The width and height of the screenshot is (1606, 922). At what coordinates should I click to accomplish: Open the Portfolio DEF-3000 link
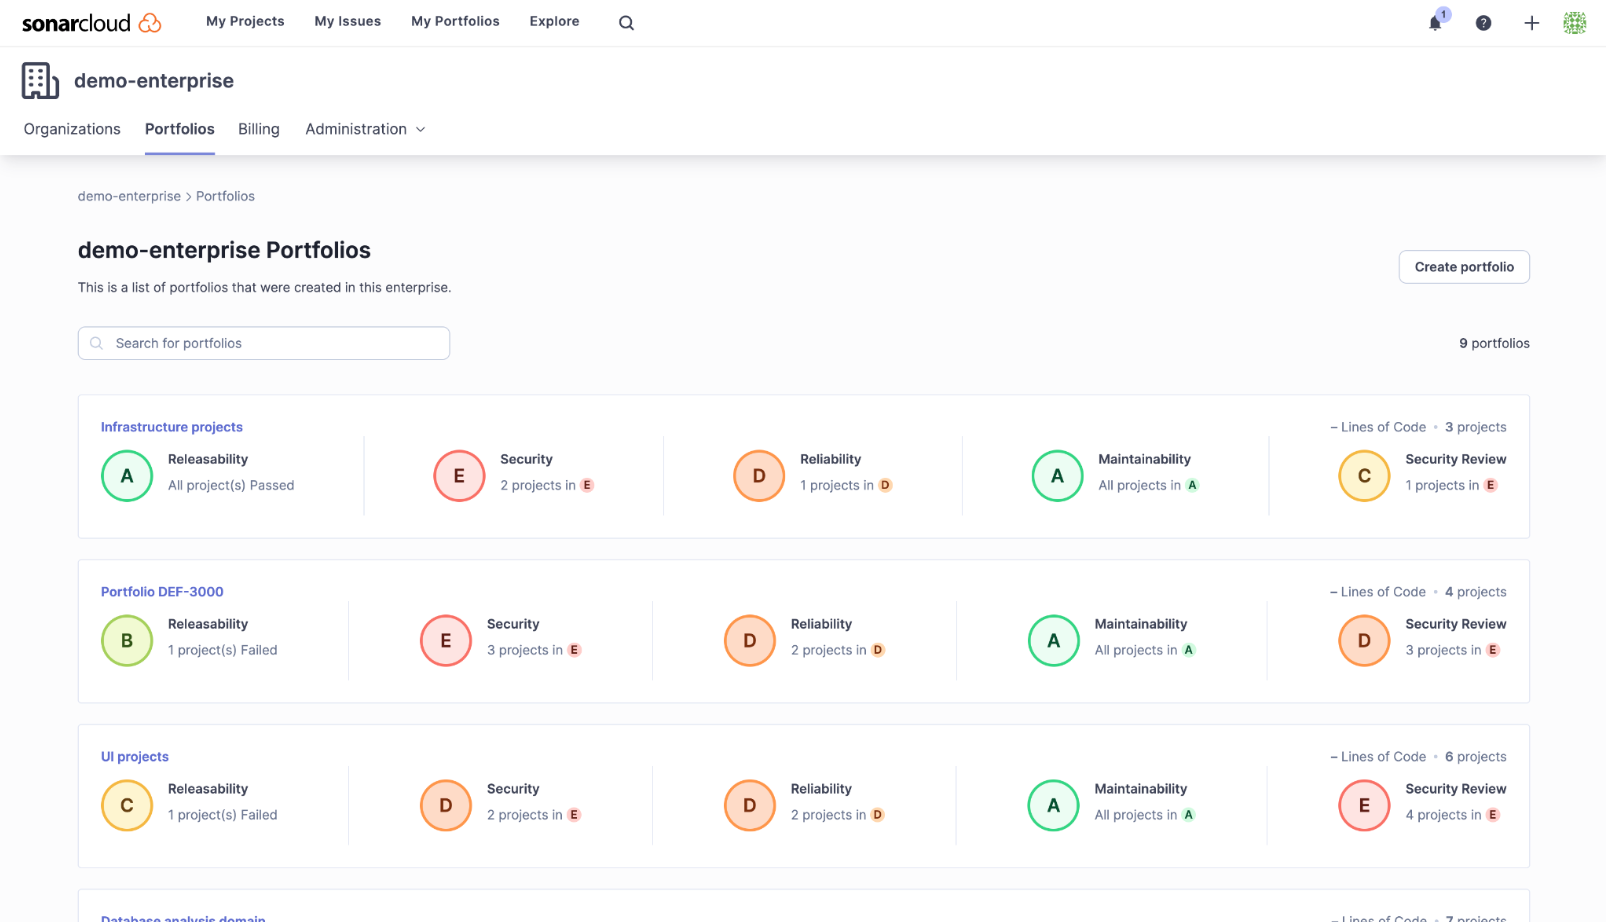point(162,591)
